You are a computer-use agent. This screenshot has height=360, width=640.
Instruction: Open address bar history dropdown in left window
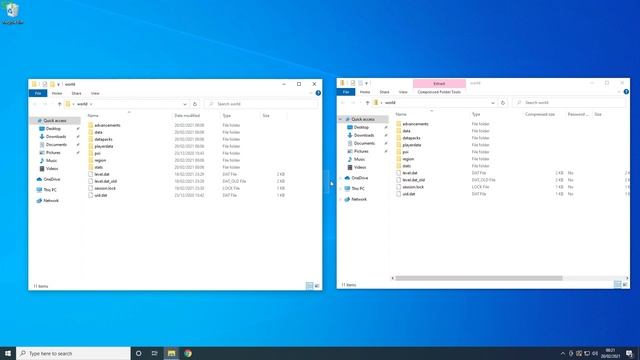[x=185, y=104]
